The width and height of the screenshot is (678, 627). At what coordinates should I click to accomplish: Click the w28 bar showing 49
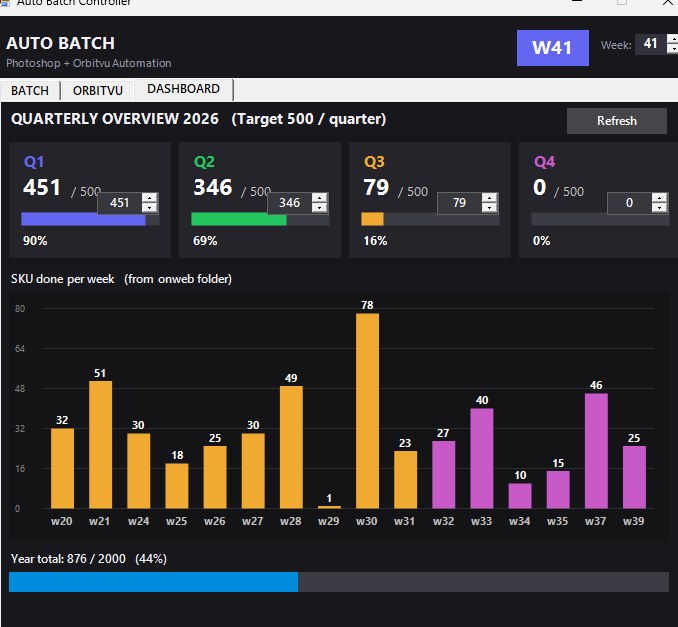click(291, 447)
